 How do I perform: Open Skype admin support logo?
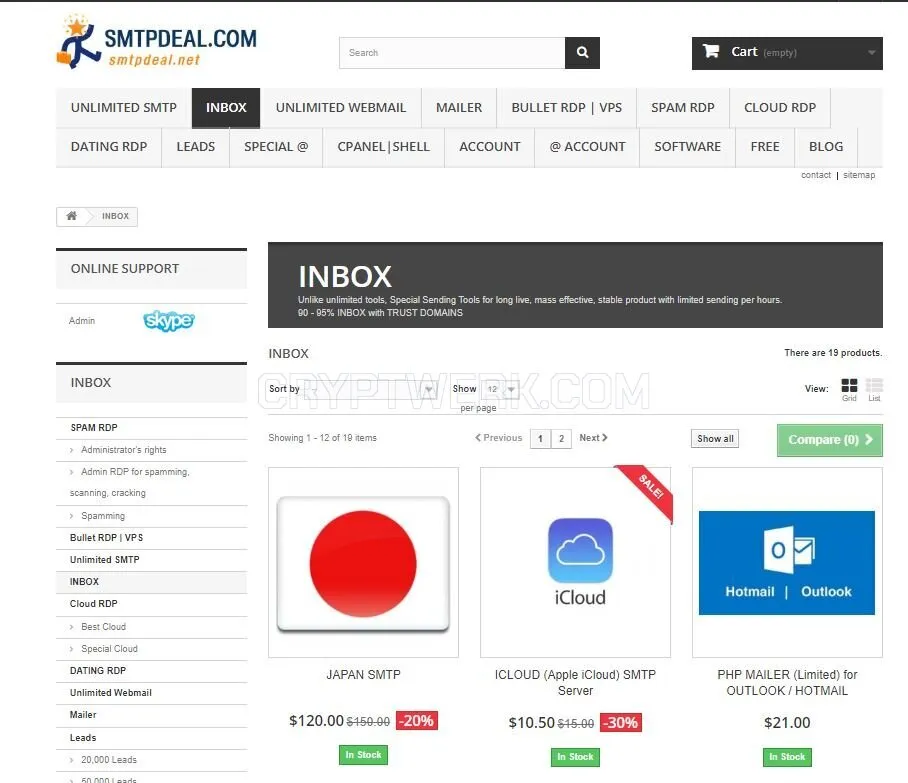click(x=169, y=320)
